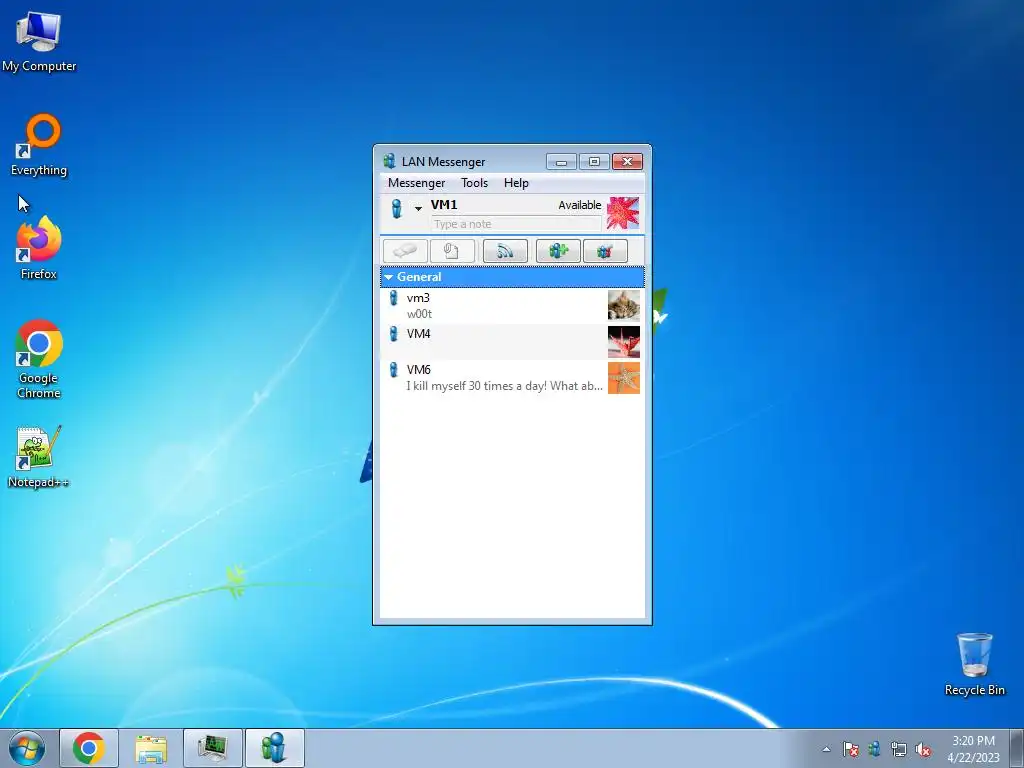The image size is (1024, 768).
Task: Select the Google Chrome desktop shortcut
Action: 39,359
